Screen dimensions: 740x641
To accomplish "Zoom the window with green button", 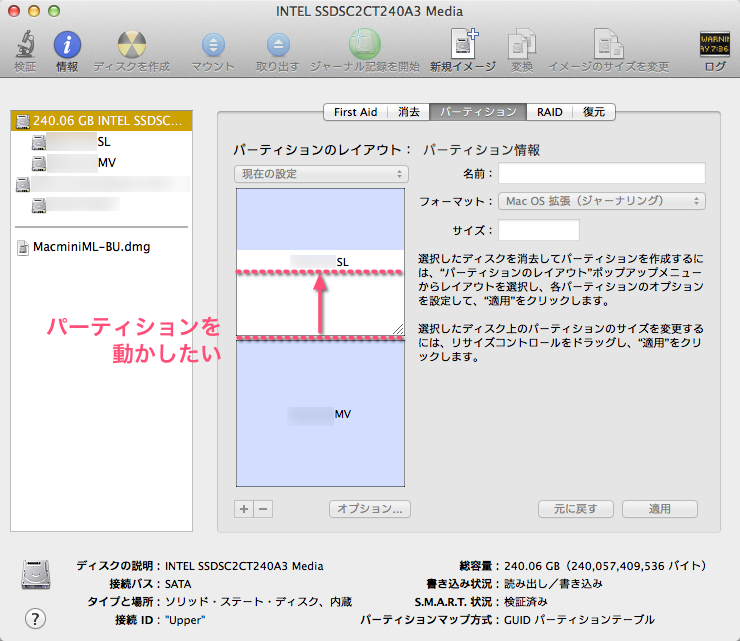I will point(54,11).
